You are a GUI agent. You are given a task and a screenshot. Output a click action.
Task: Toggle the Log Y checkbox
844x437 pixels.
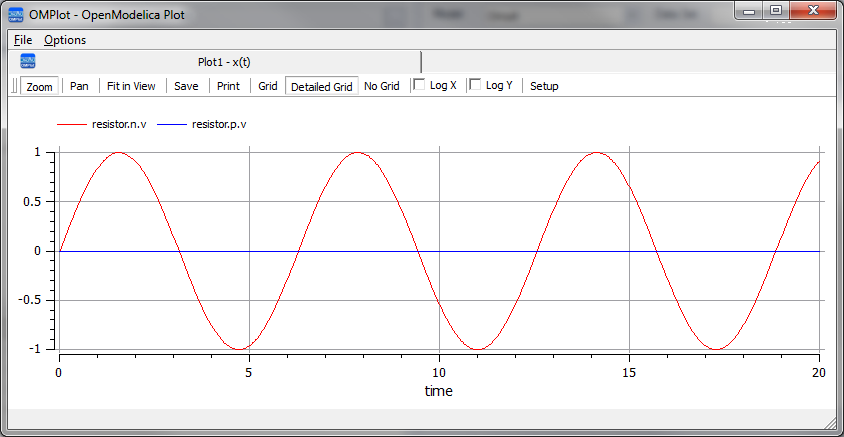point(476,85)
